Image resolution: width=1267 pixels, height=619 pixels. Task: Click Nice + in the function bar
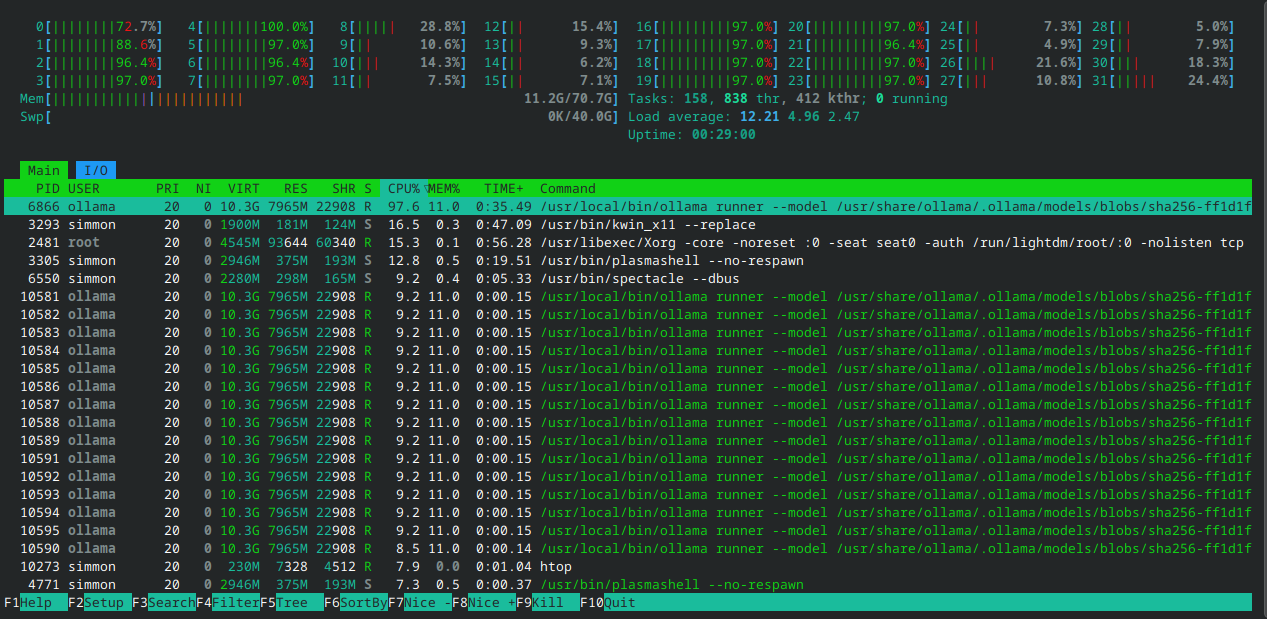point(484,603)
